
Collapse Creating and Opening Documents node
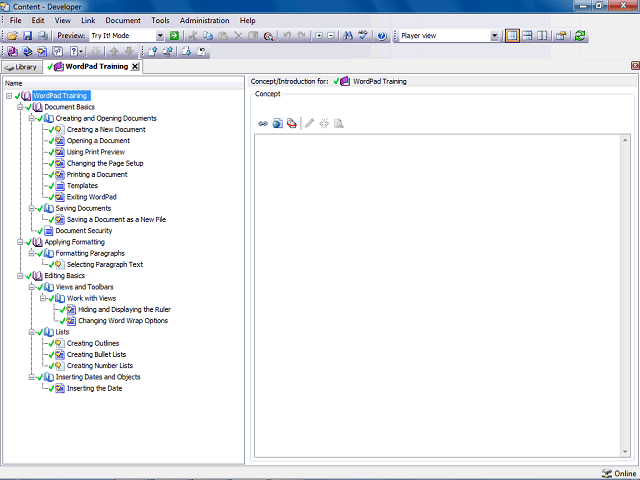pyautogui.click(x=31, y=118)
